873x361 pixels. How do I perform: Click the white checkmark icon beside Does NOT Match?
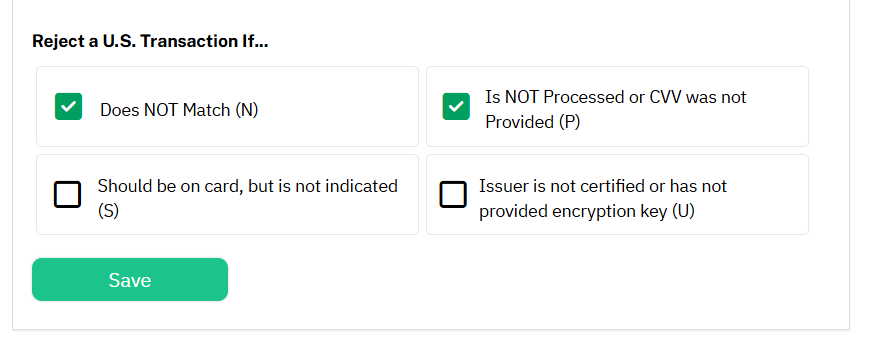68,106
